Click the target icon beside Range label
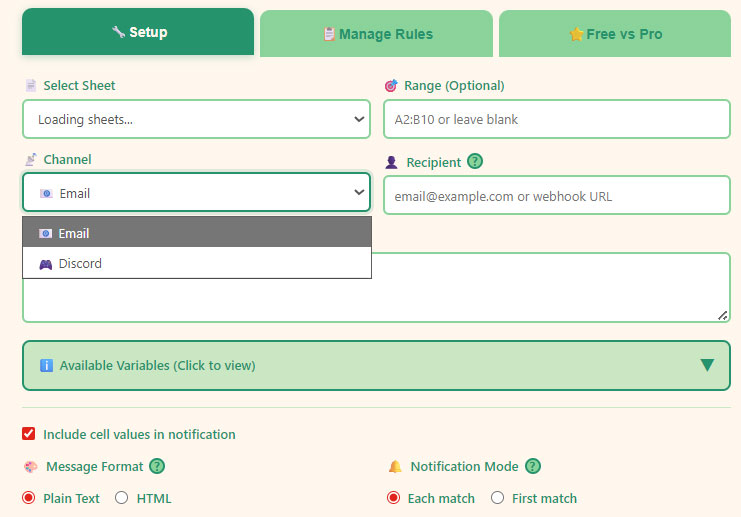 (391, 86)
